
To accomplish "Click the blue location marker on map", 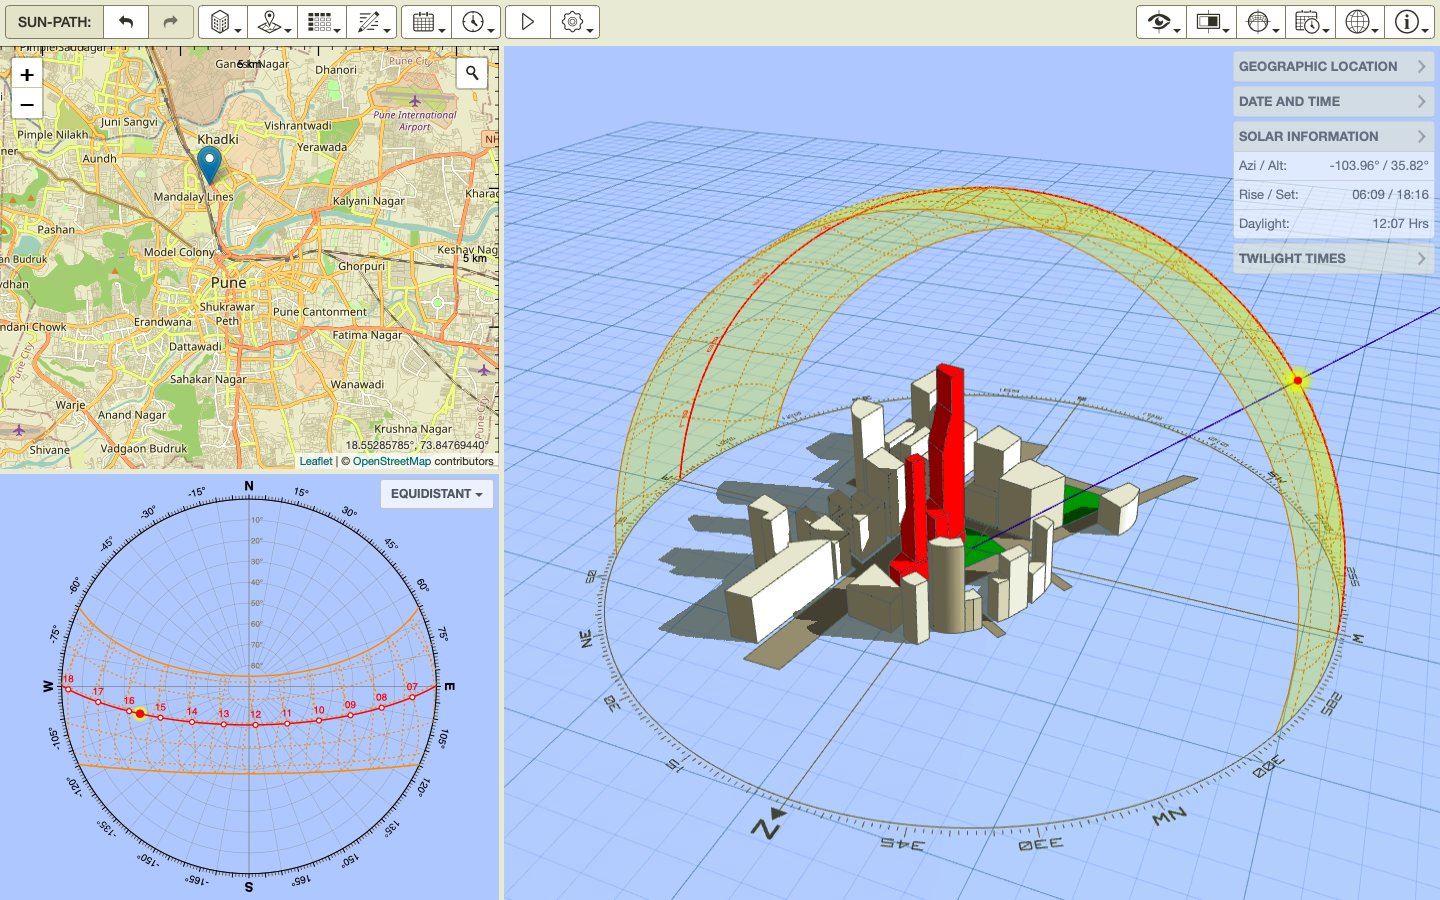I will pyautogui.click(x=209, y=164).
